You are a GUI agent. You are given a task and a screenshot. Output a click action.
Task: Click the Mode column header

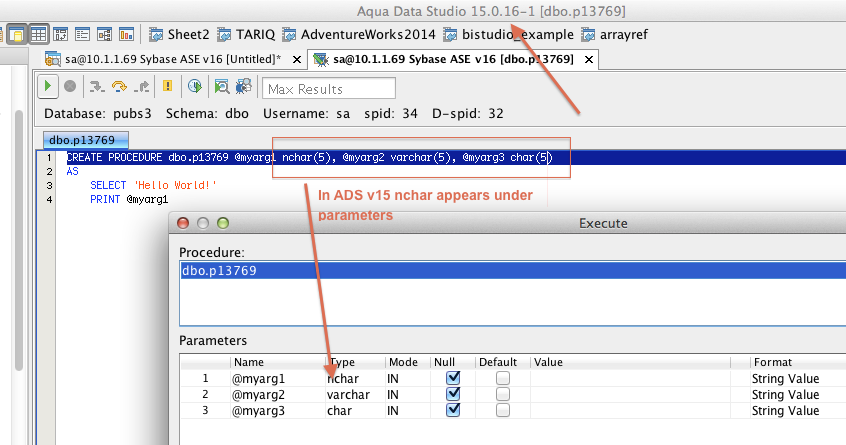pos(407,362)
